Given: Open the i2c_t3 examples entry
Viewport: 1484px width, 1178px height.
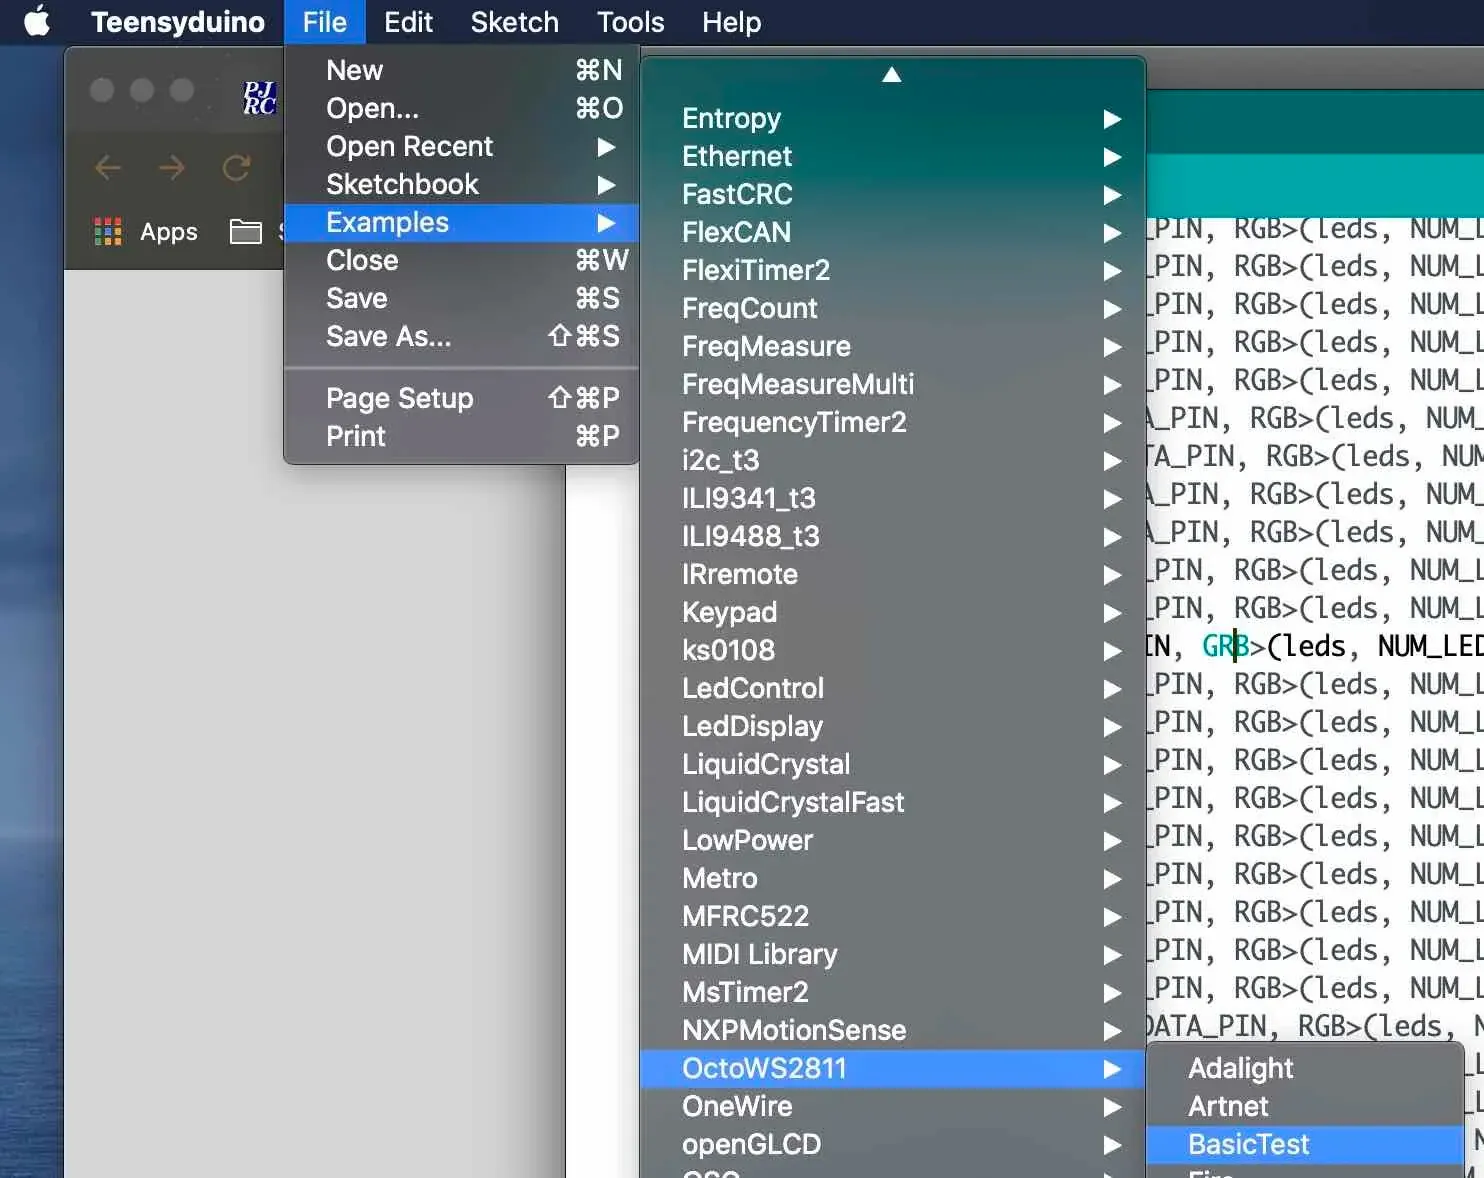Looking at the screenshot, I should pos(892,460).
